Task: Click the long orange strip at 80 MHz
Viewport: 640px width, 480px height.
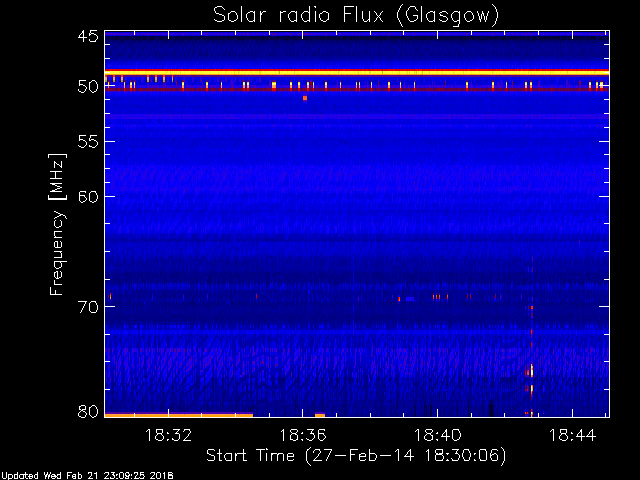Action: tap(179, 416)
